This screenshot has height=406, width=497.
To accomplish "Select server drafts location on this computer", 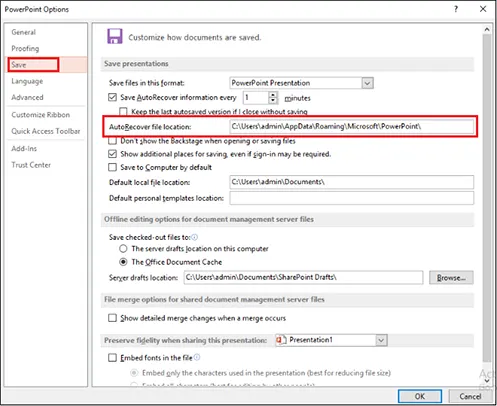I will (x=123, y=249).
